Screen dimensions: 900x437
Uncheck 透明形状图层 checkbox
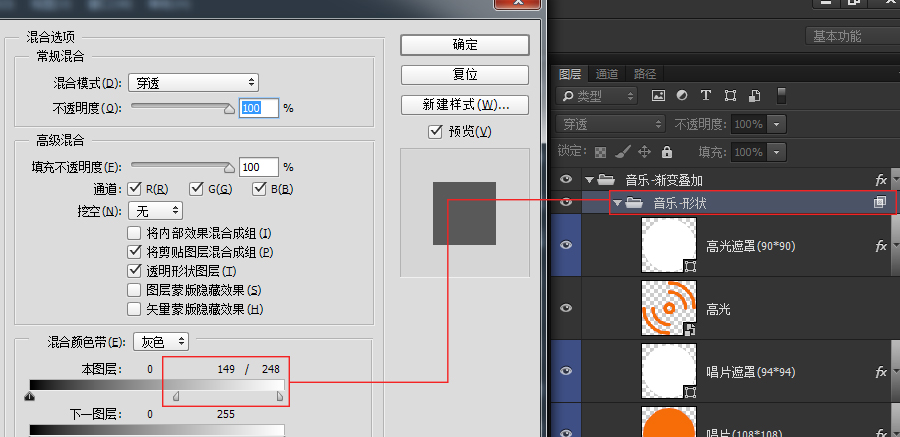click(134, 270)
